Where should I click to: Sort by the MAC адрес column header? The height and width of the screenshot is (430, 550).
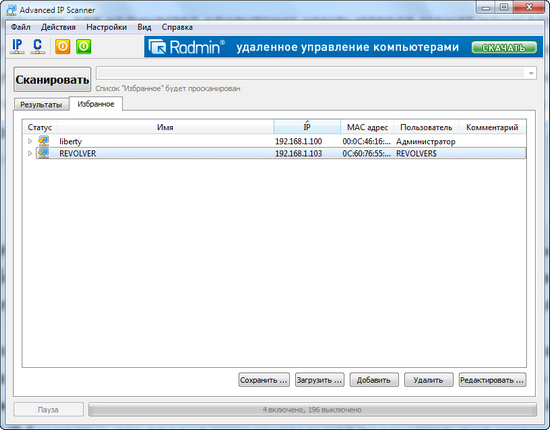click(367, 127)
